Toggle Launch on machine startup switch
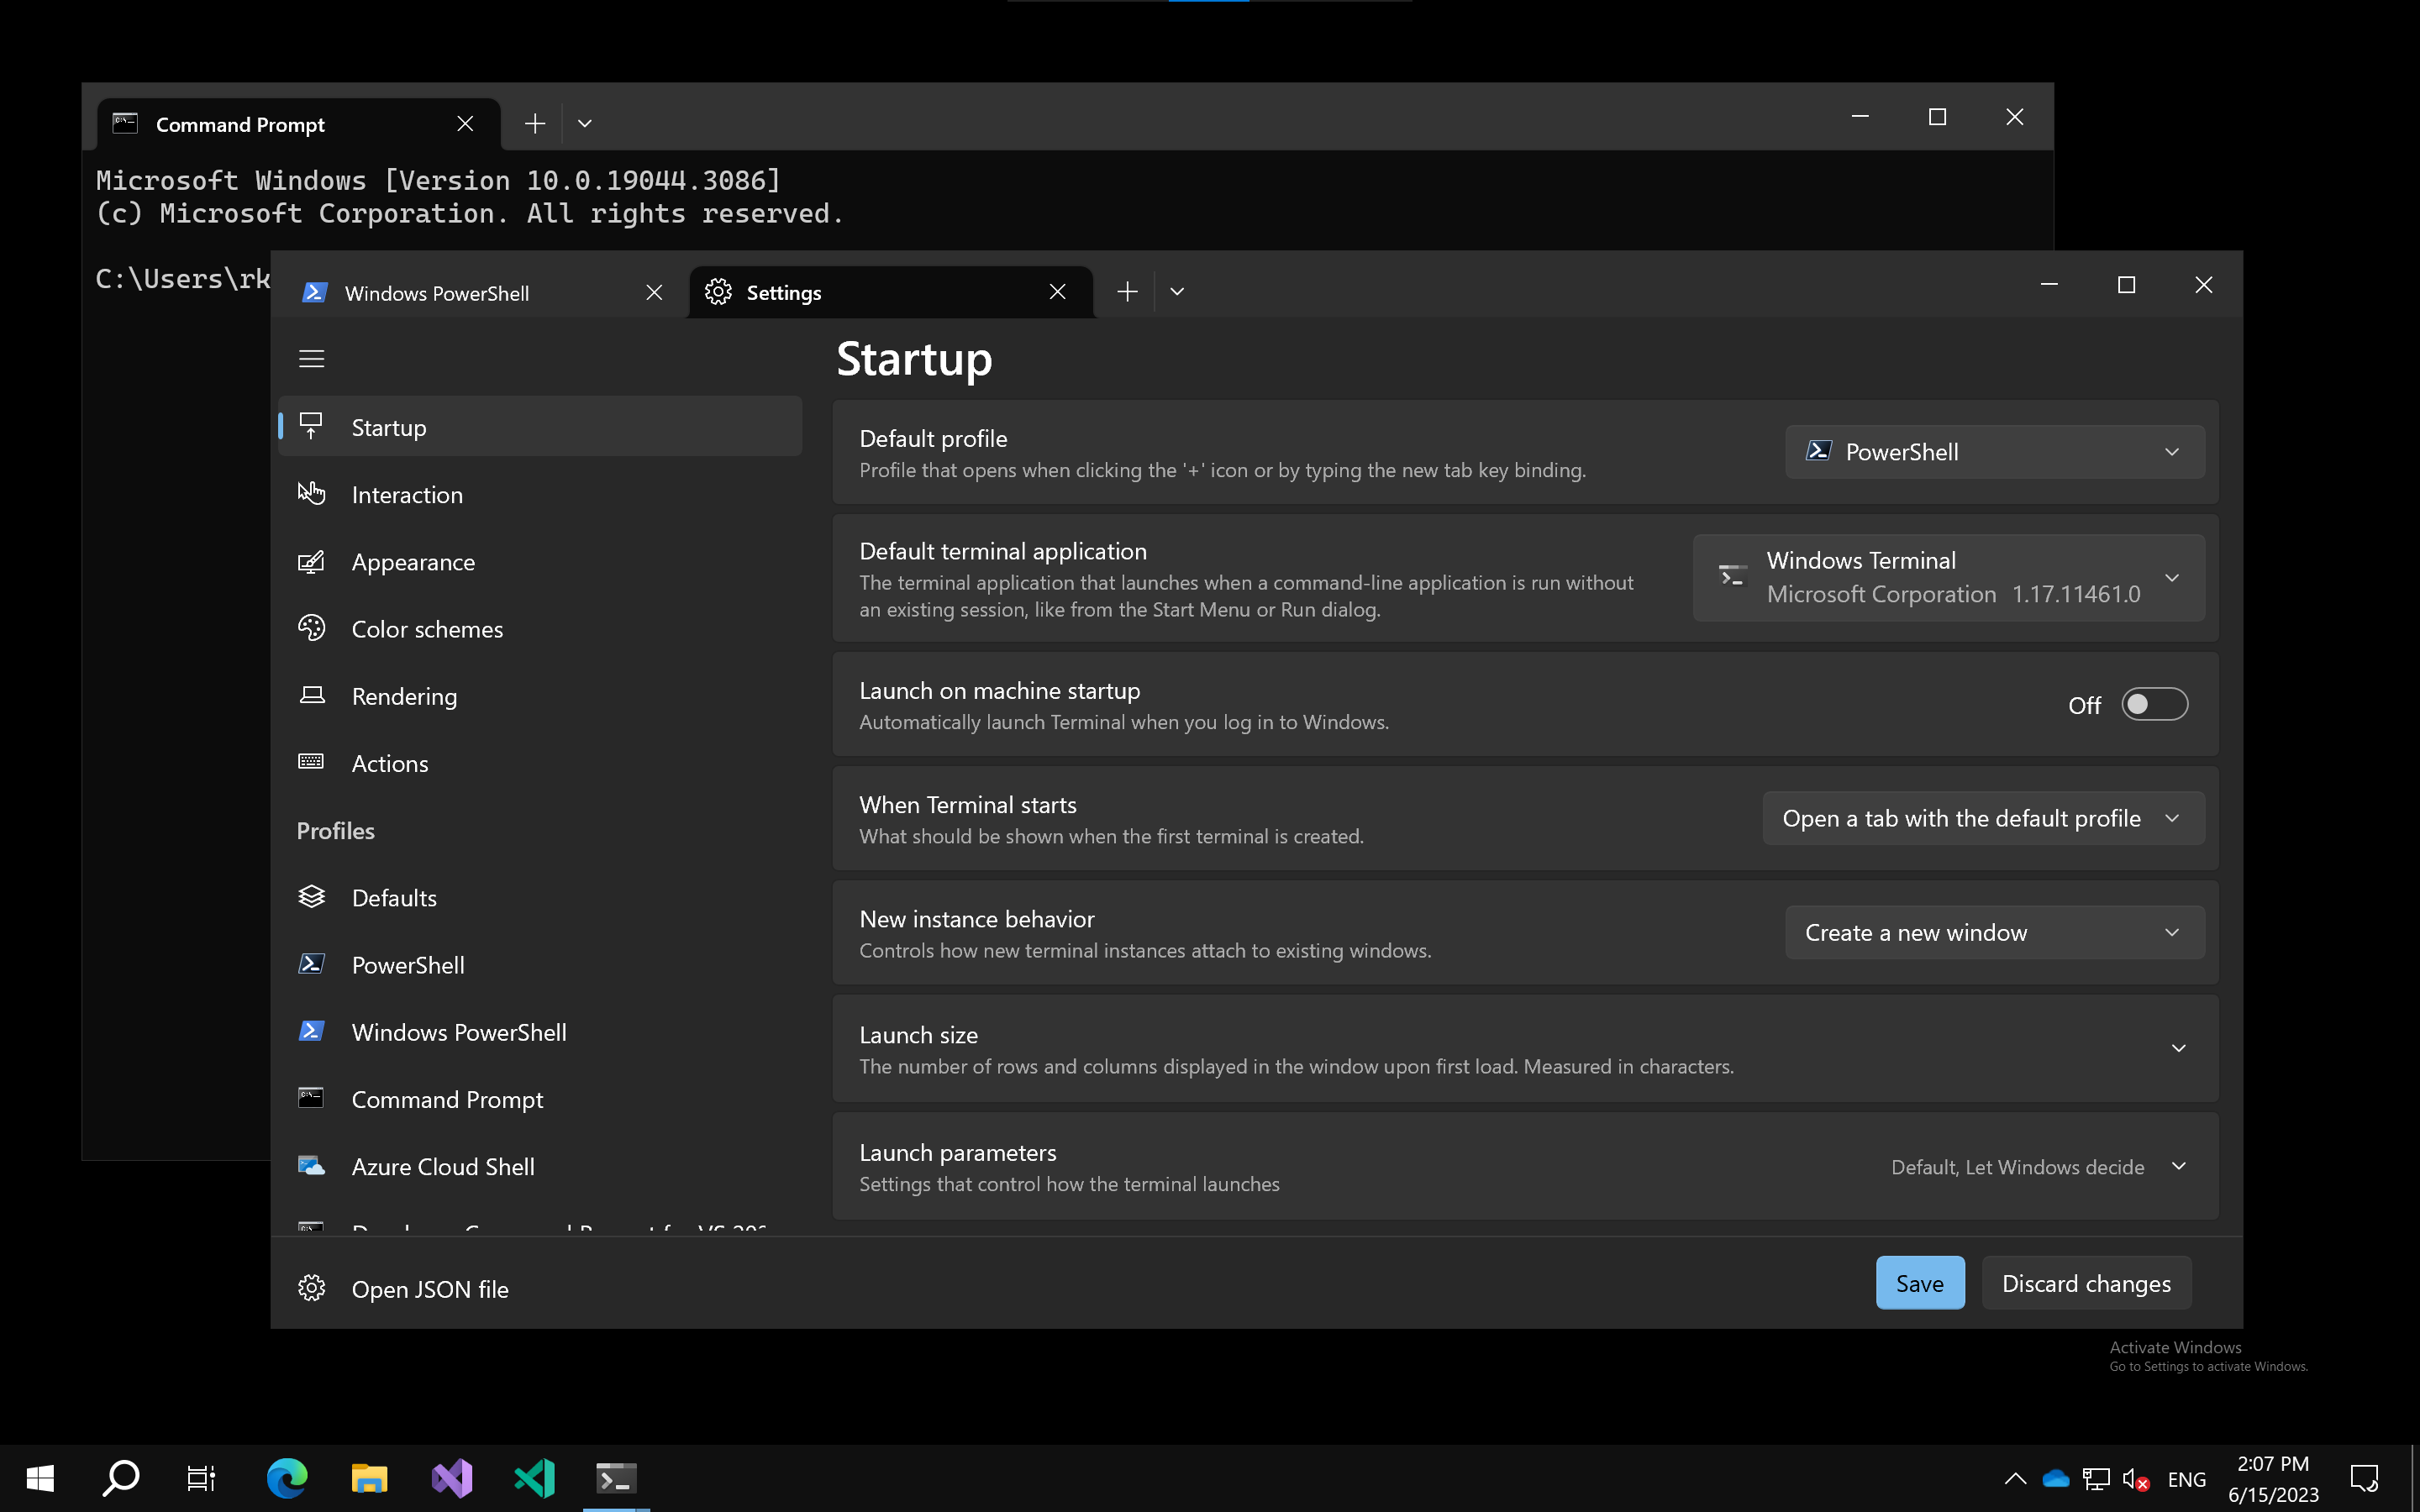The image size is (2420, 1512). tap(2153, 704)
